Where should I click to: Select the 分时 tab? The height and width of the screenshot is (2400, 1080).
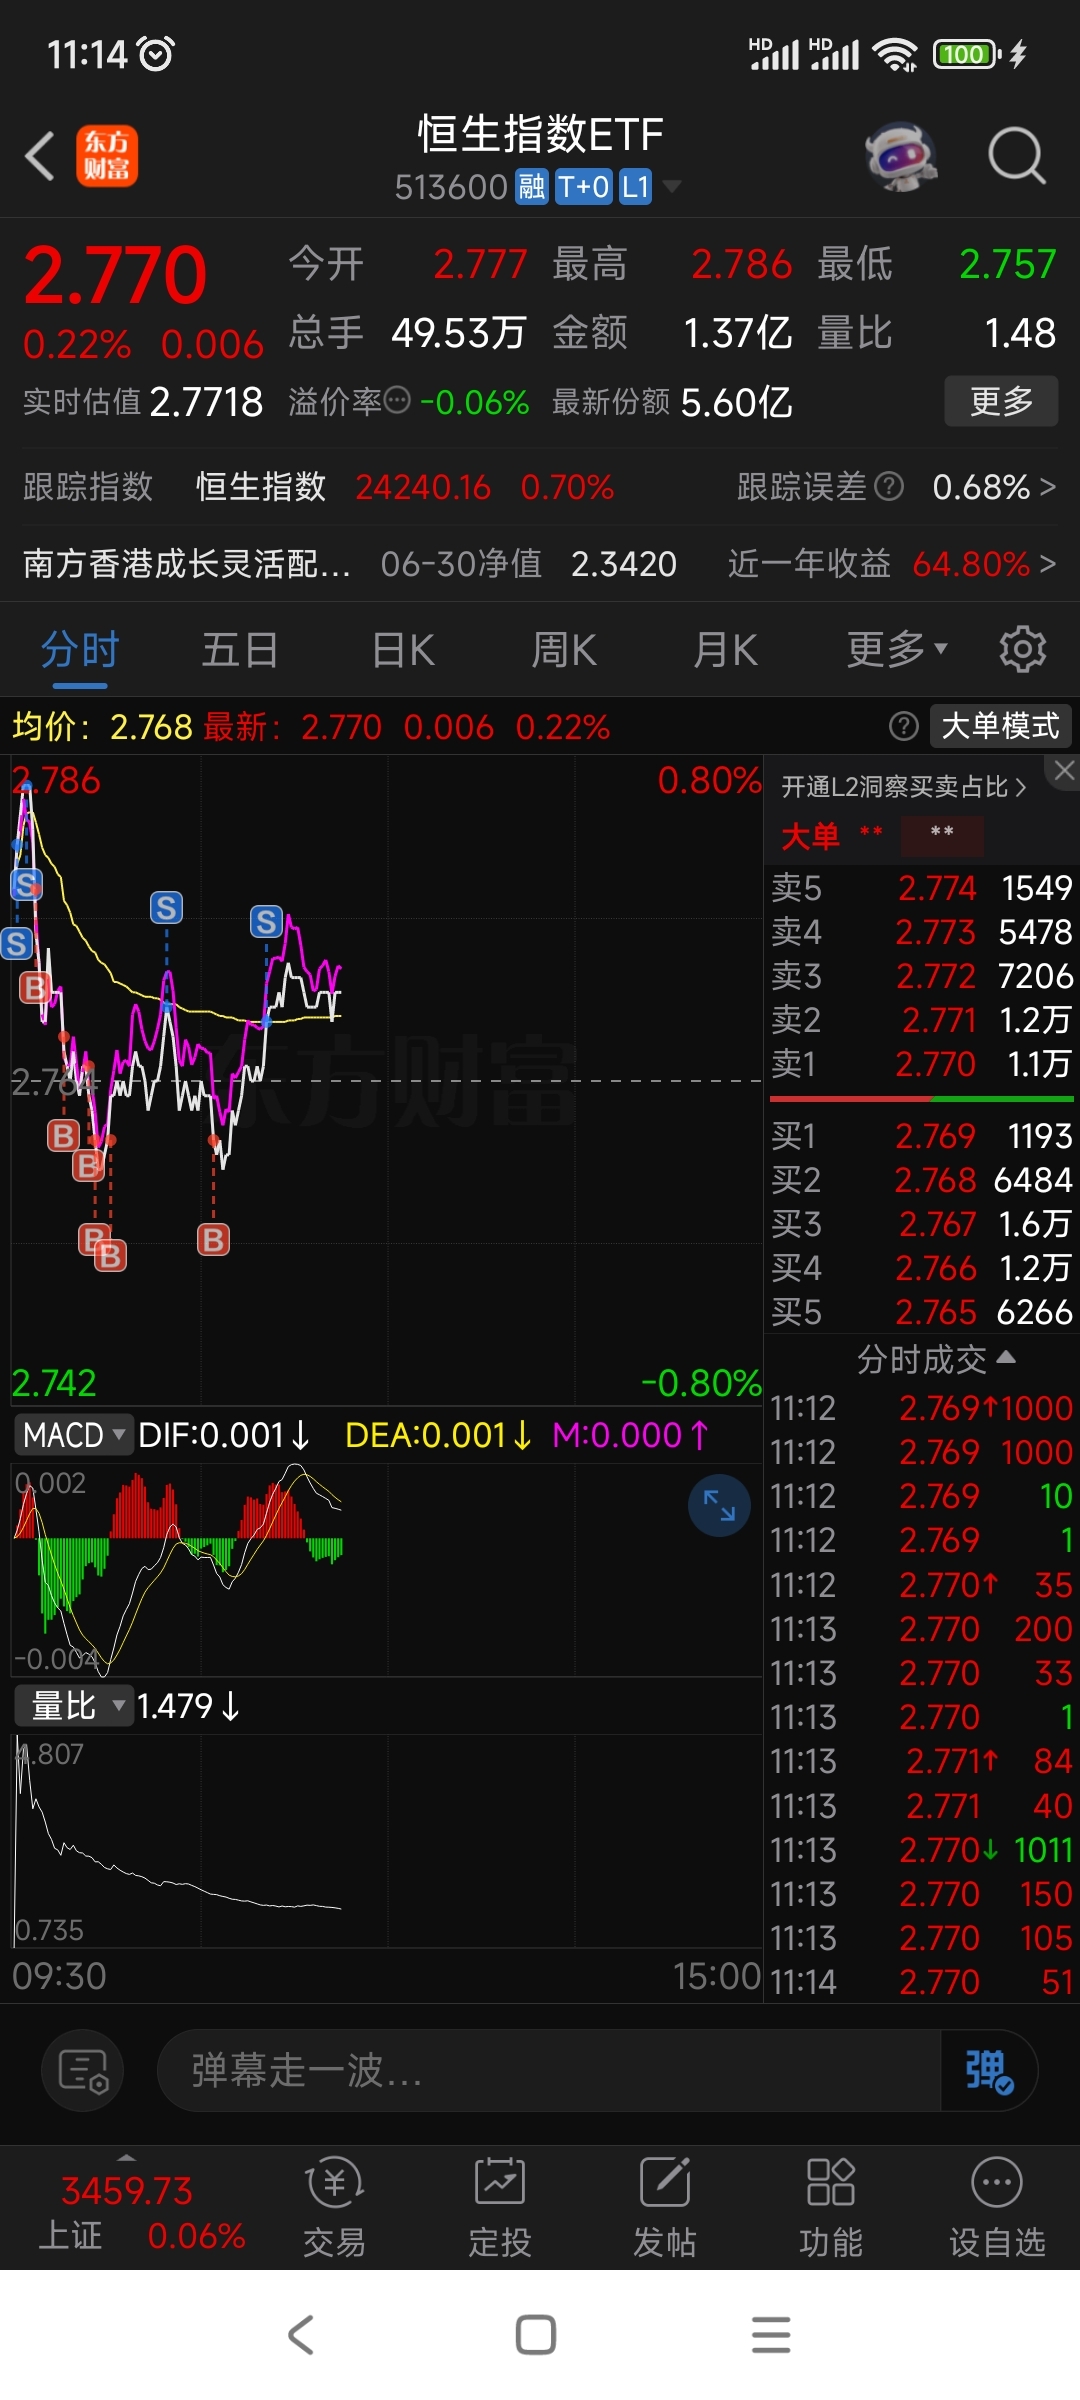[80, 650]
